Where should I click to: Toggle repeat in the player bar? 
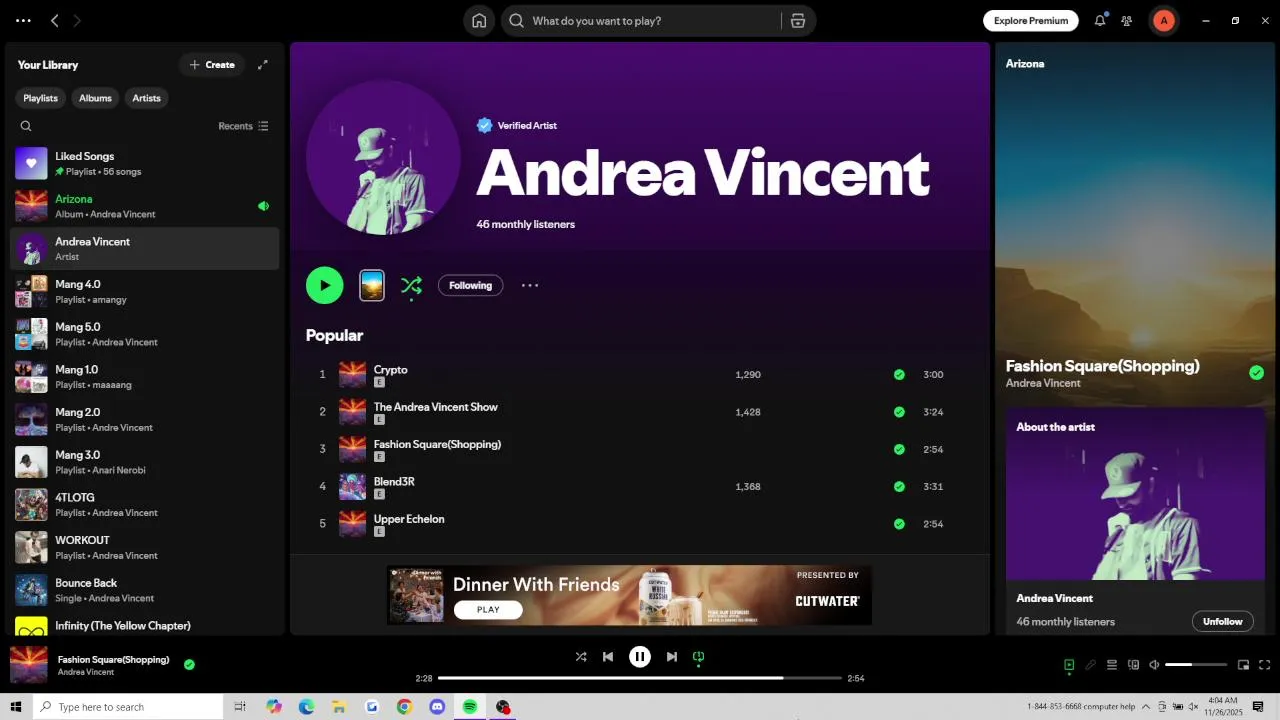tap(699, 657)
